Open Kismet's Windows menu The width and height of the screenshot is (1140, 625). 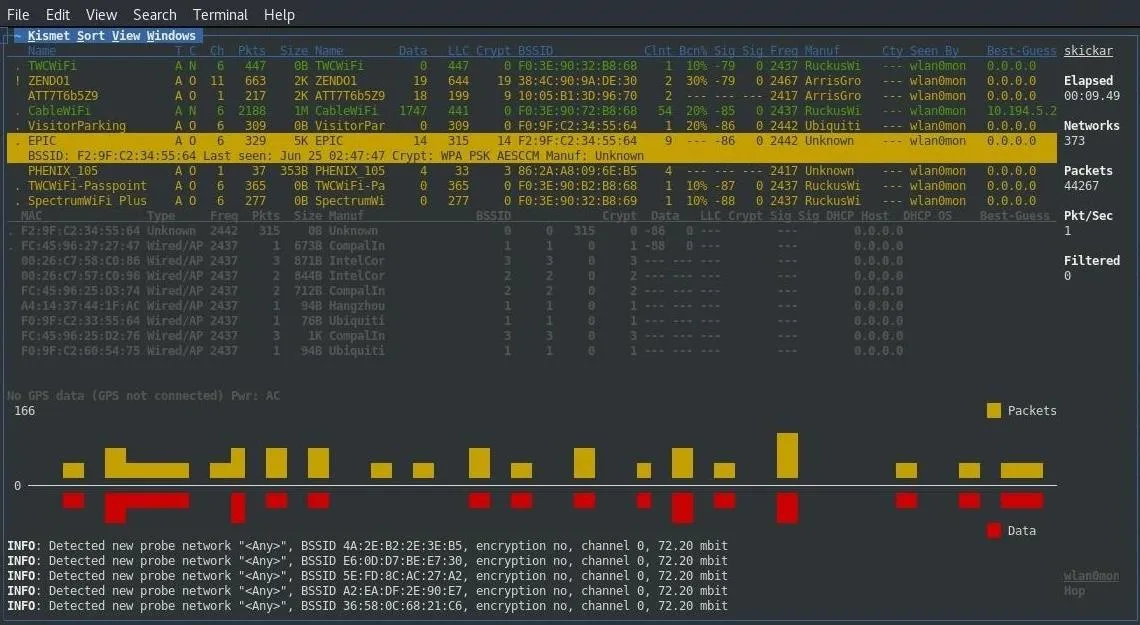[171, 36]
